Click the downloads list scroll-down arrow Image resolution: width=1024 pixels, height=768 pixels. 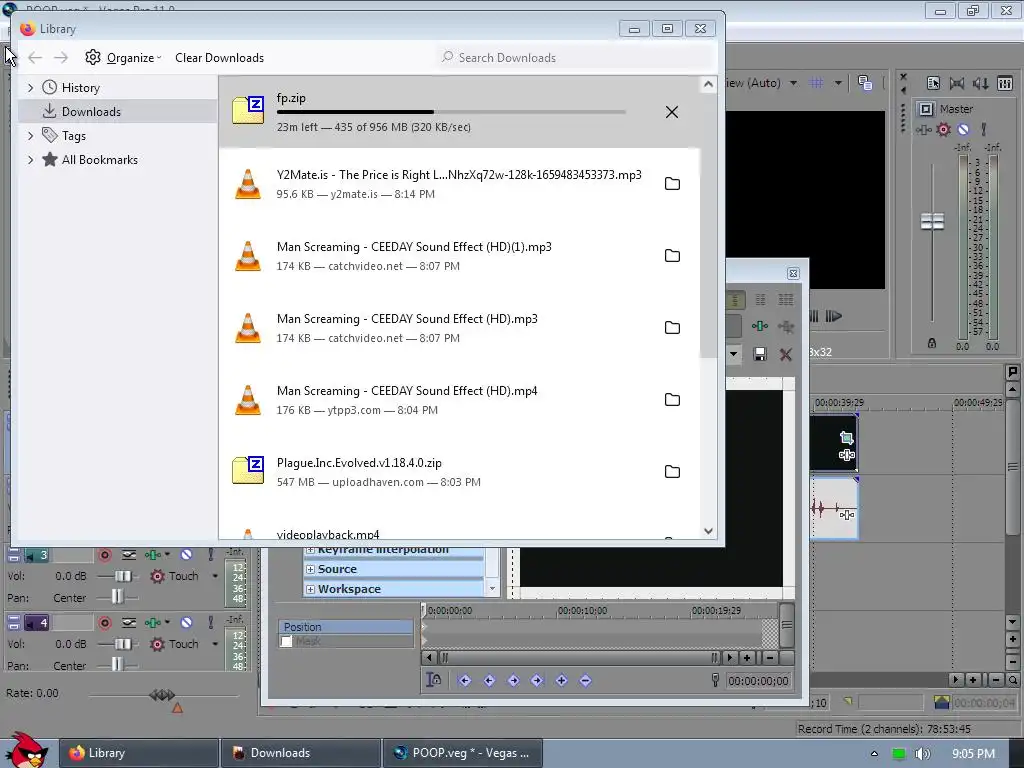point(708,531)
